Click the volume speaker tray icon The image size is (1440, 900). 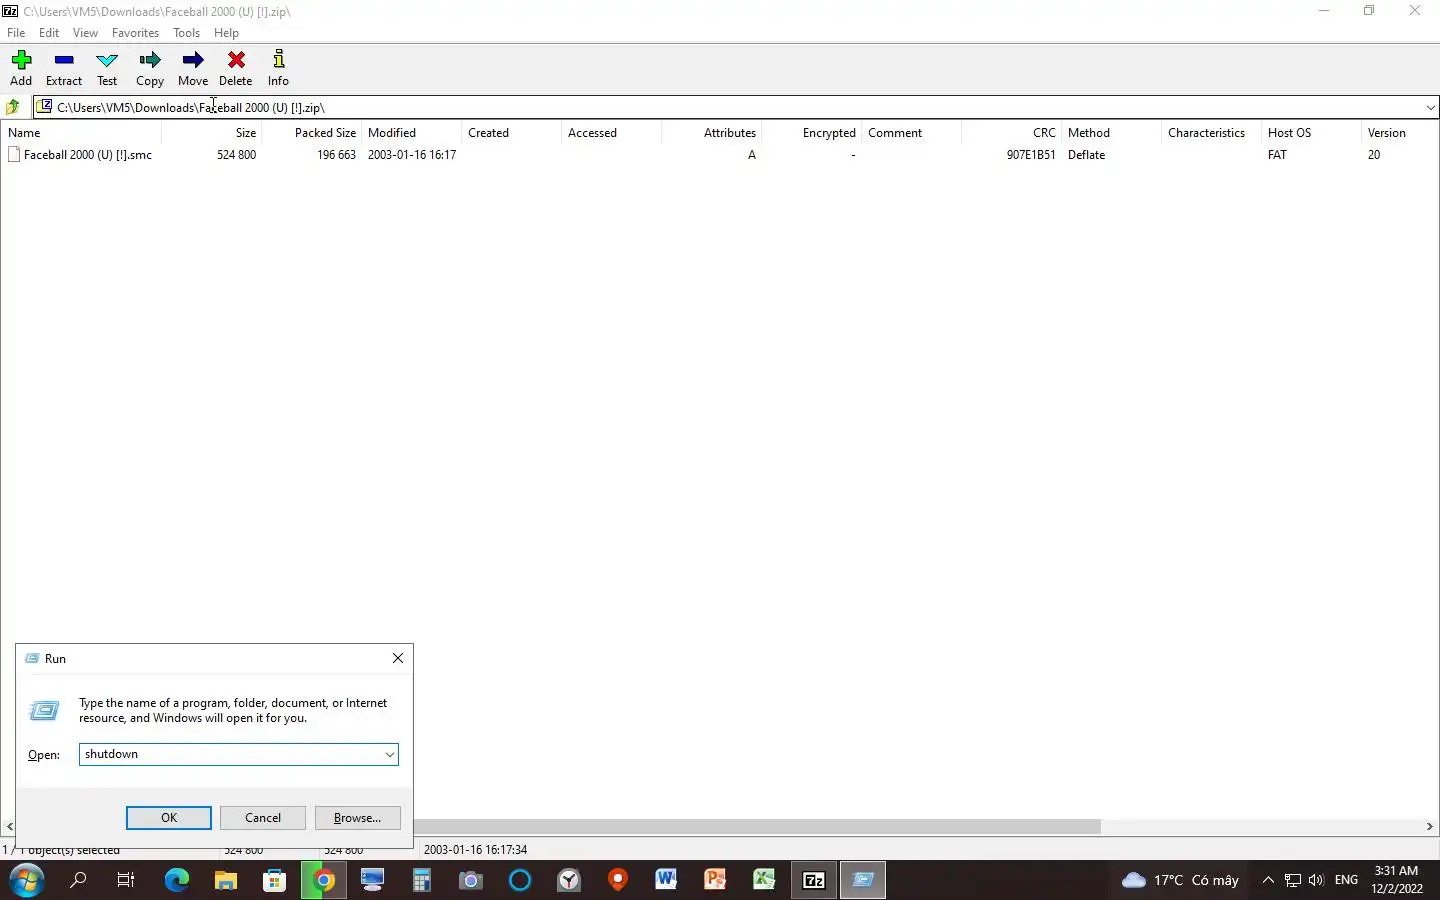click(x=1316, y=880)
